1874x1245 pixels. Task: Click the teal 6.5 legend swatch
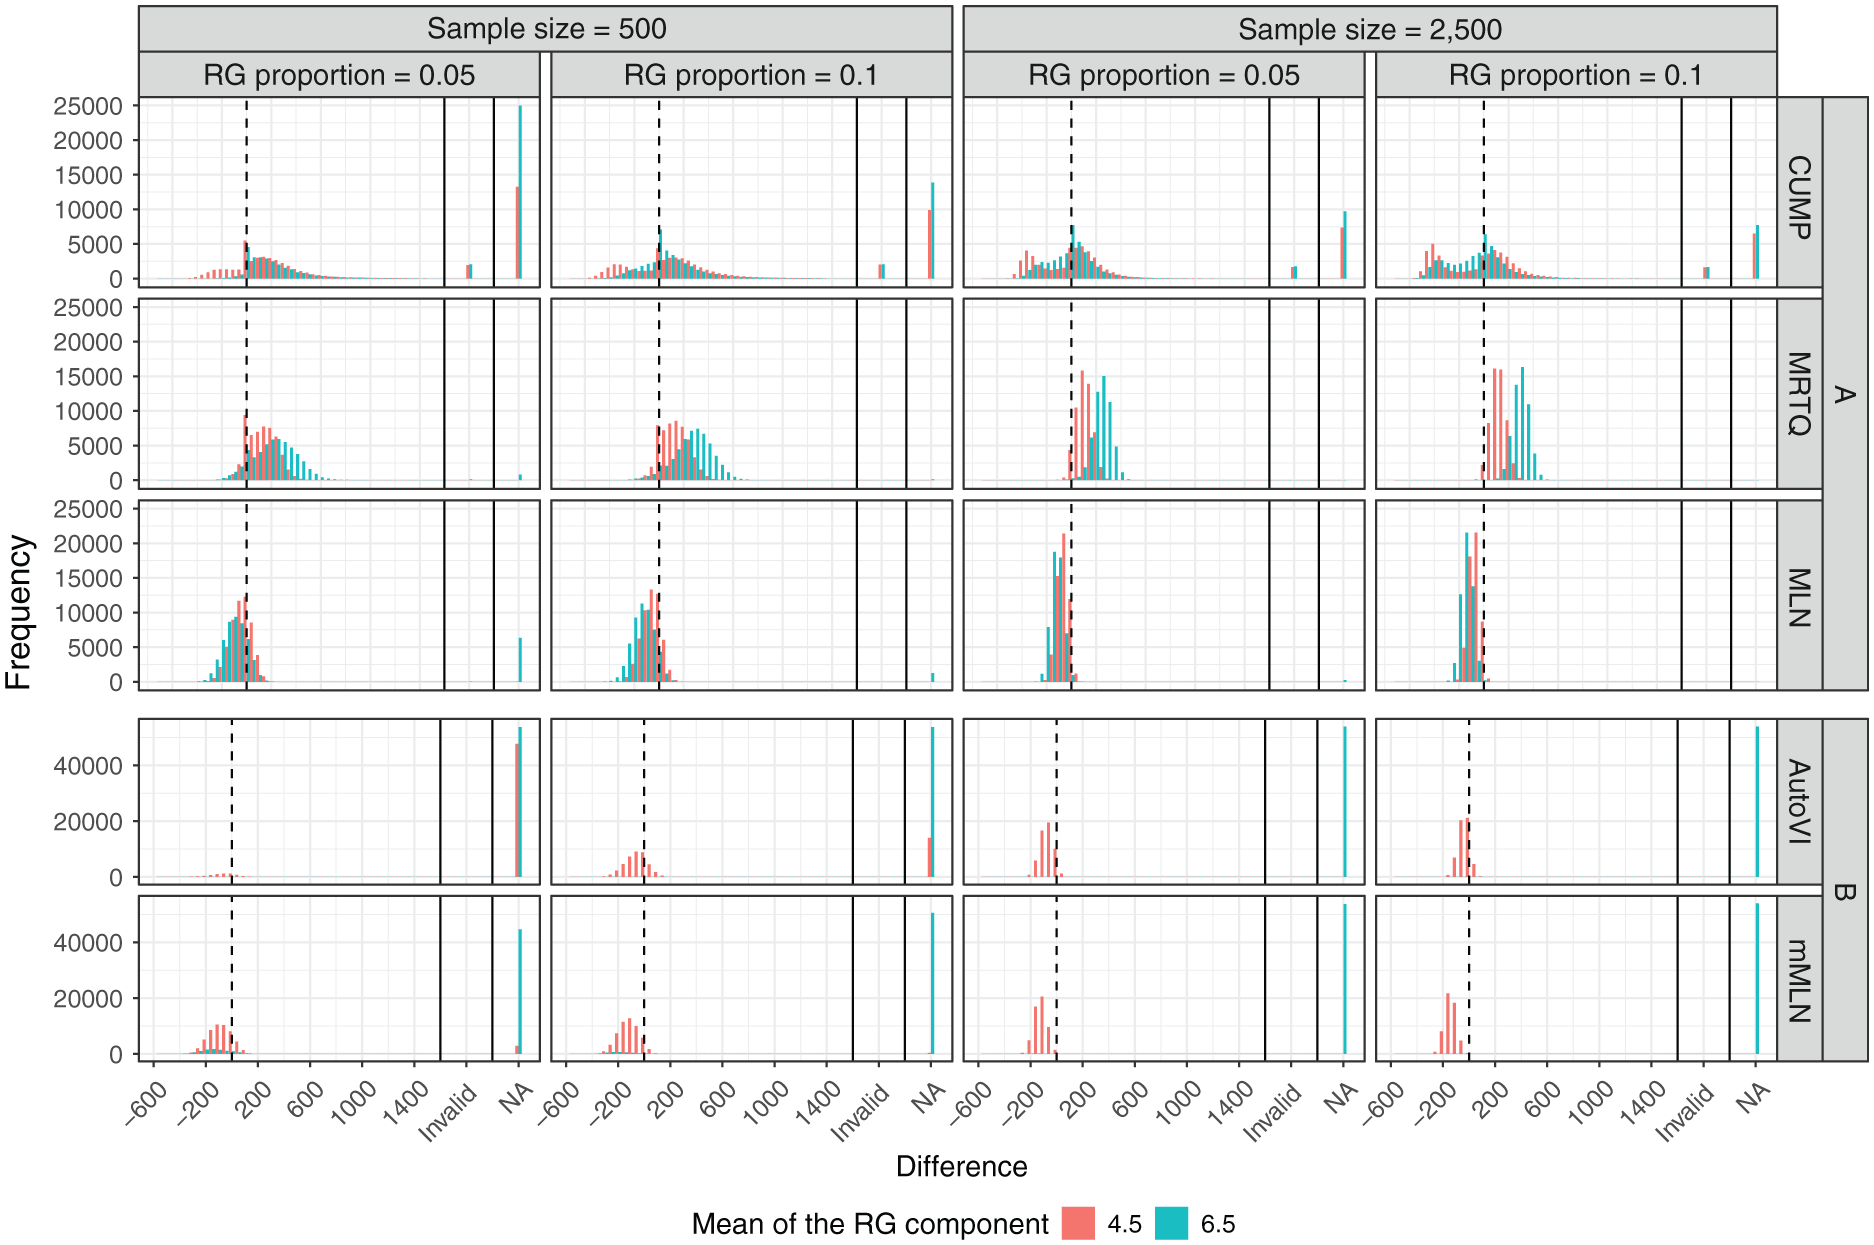click(1171, 1223)
